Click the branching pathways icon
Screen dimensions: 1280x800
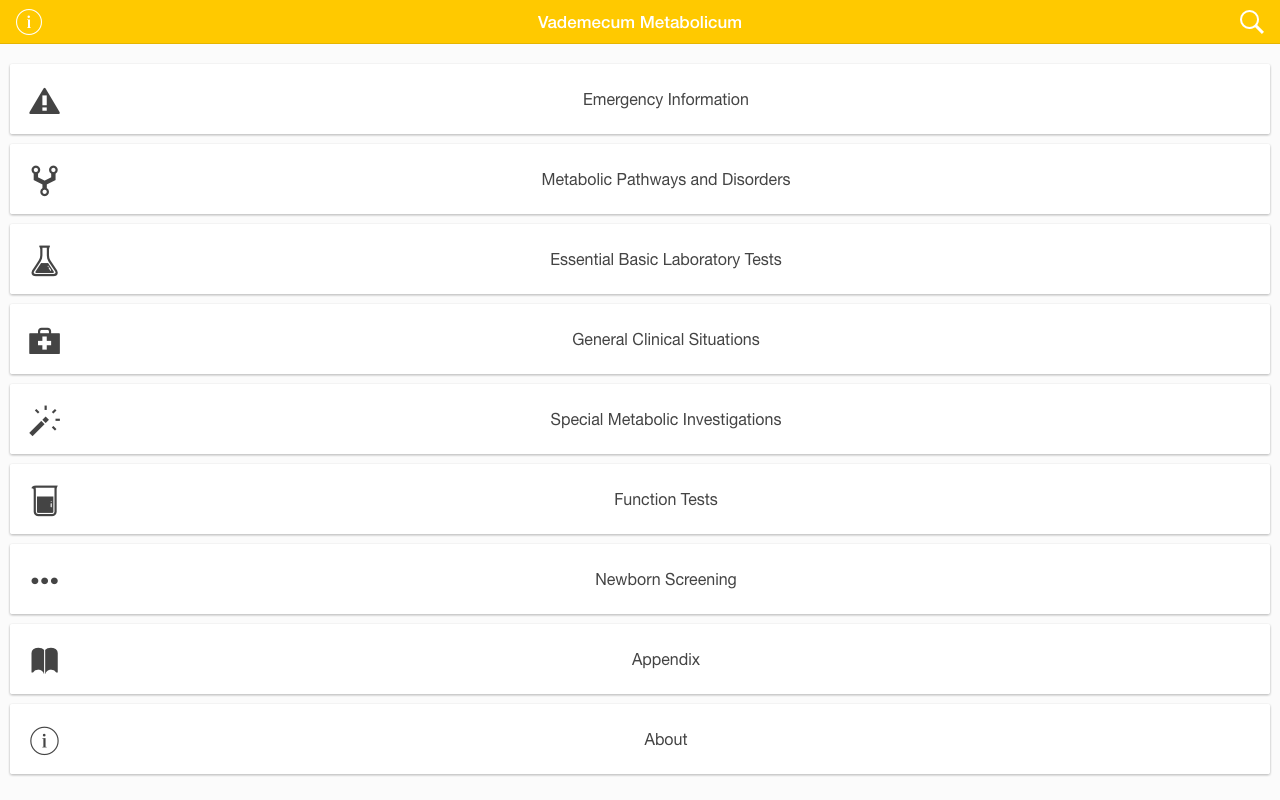[x=44, y=180]
